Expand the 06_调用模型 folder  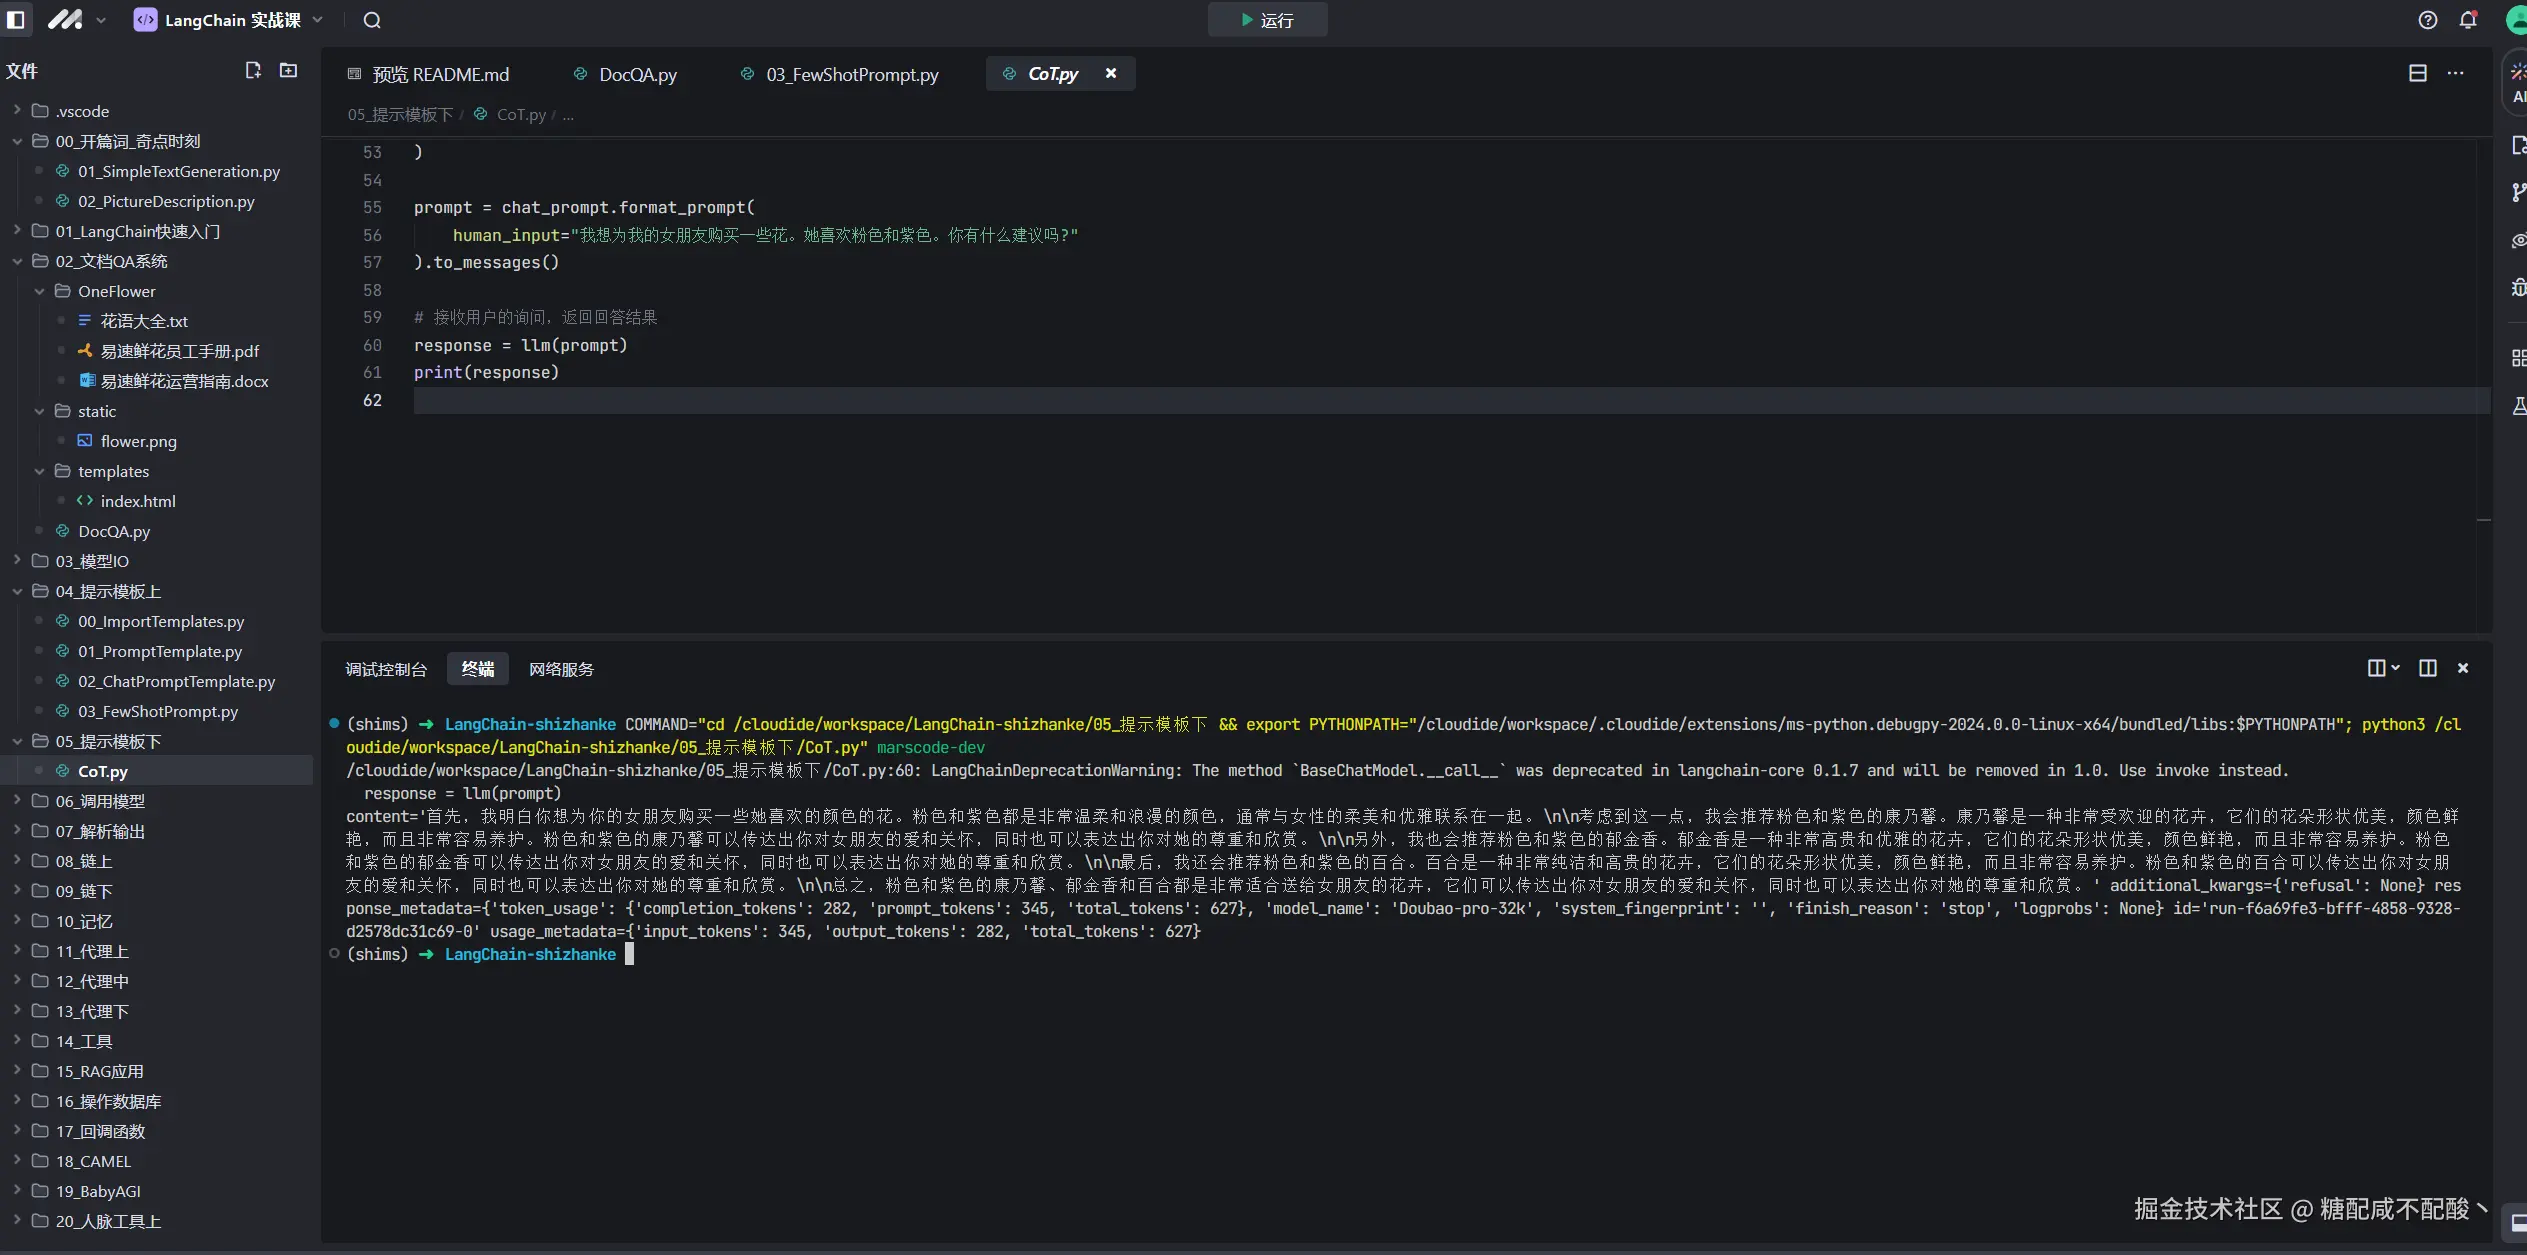pyautogui.click(x=100, y=801)
